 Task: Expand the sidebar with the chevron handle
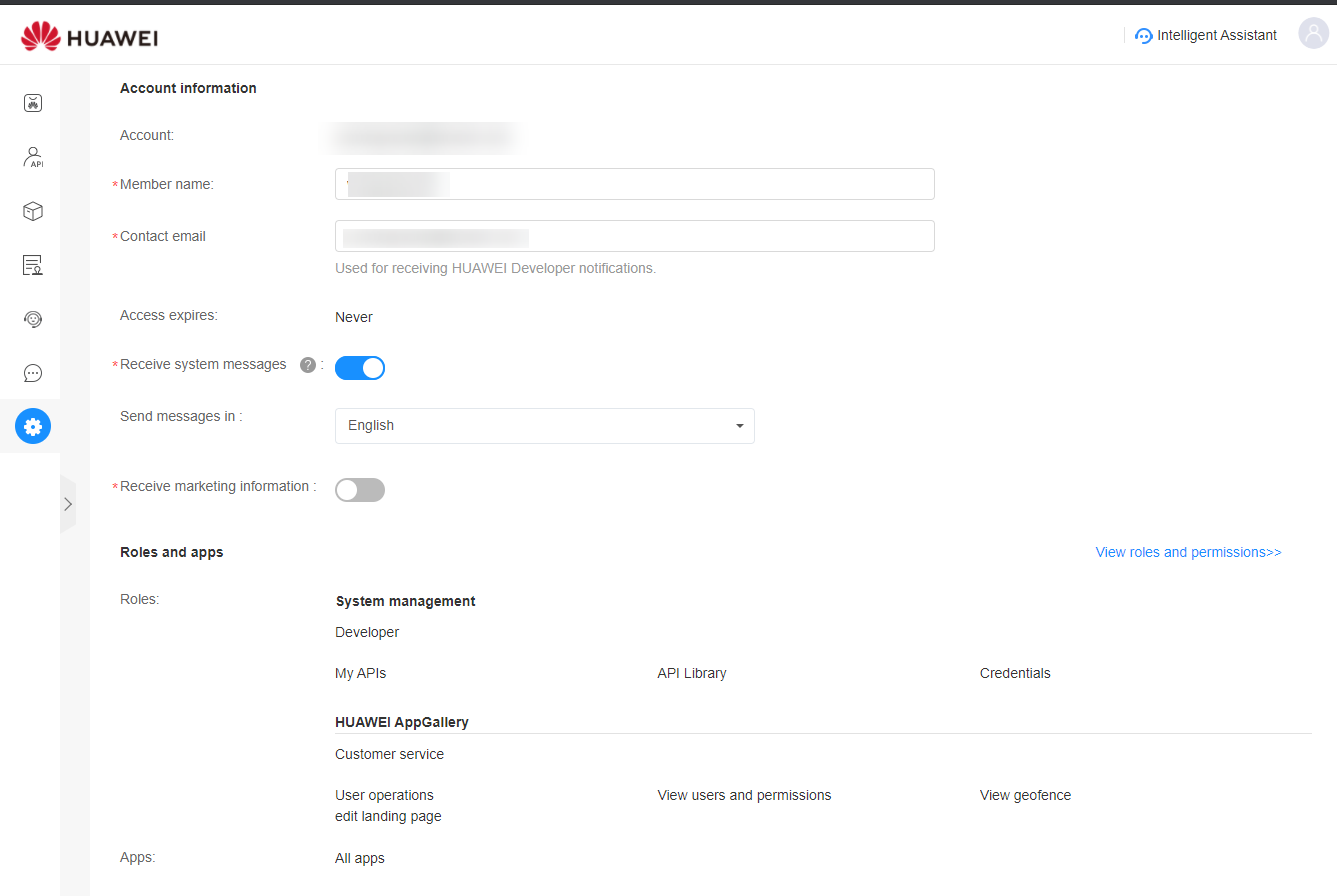68,504
